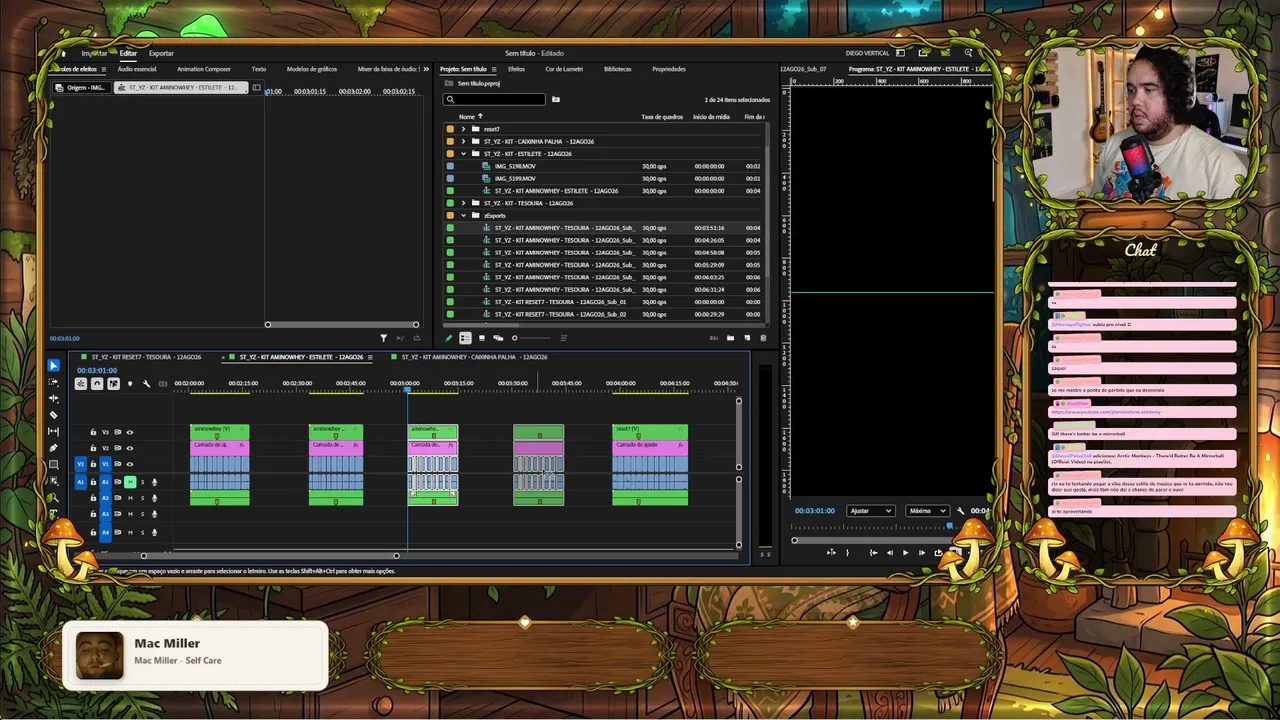Image resolution: width=1280 pixels, height=720 pixels.
Task: Play the sequence in Program monitor
Action: [906, 552]
